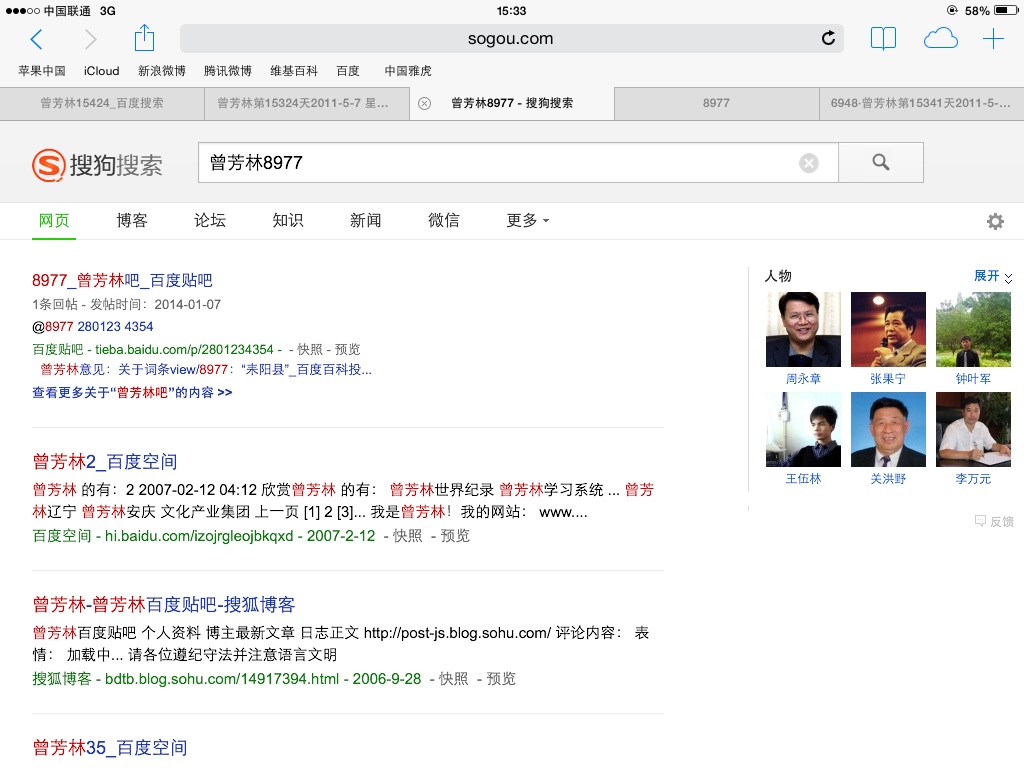Switch to the 8977 tab
This screenshot has width=1024, height=768.
(x=716, y=103)
